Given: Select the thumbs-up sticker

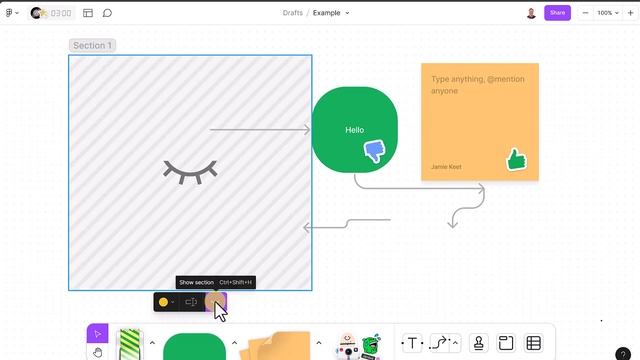Looking at the screenshot, I should (x=516, y=159).
